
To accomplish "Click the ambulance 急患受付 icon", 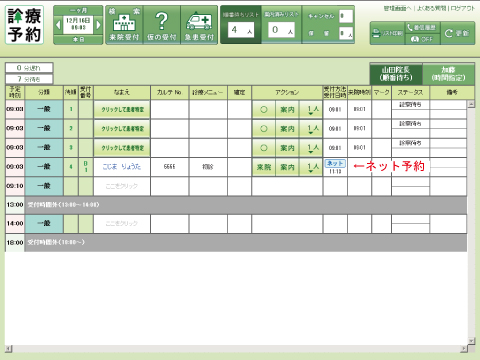I will pos(199,25).
